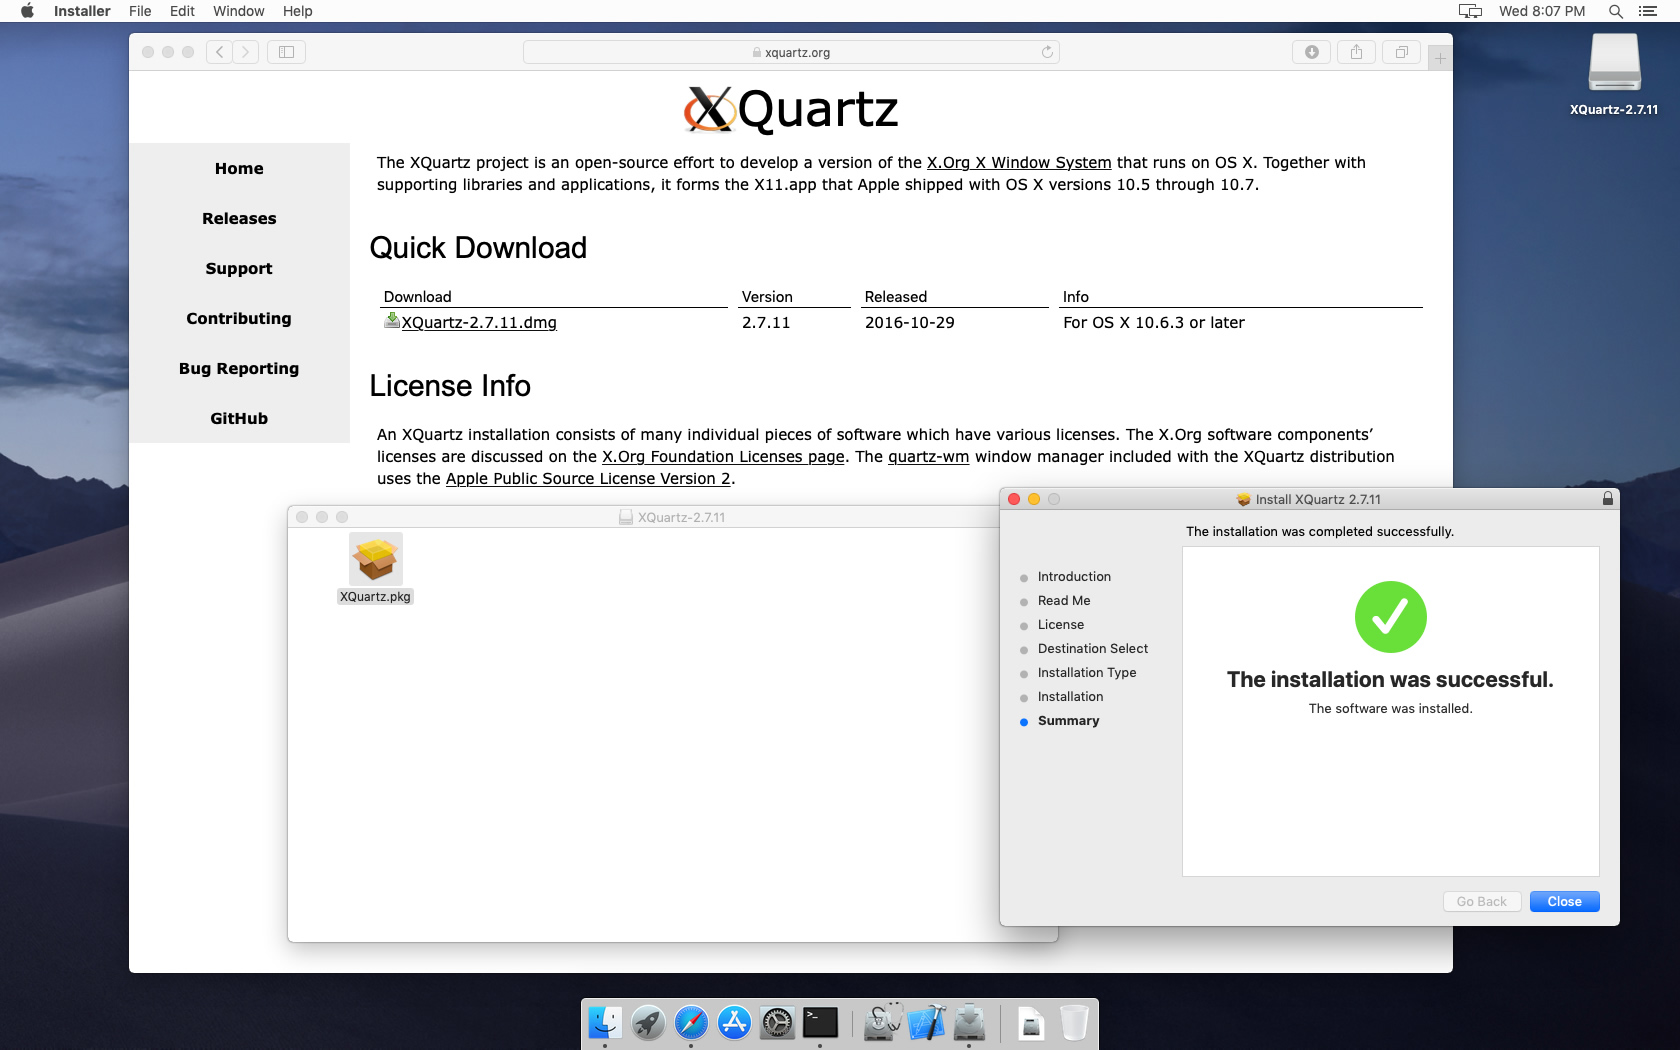Open the Trash in the Dock
The width and height of the screenshot is (1680, 1050).
click(1074, 1023)
